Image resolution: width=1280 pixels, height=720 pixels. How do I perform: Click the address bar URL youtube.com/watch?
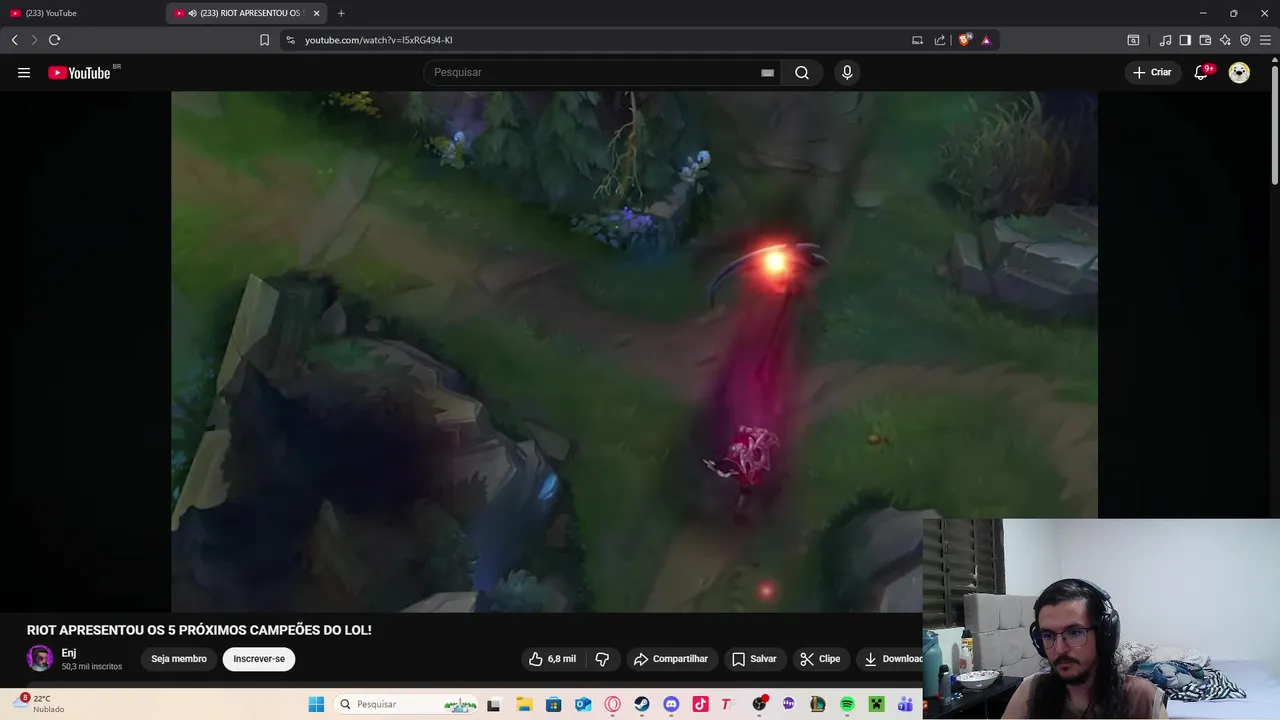[379, 40]
